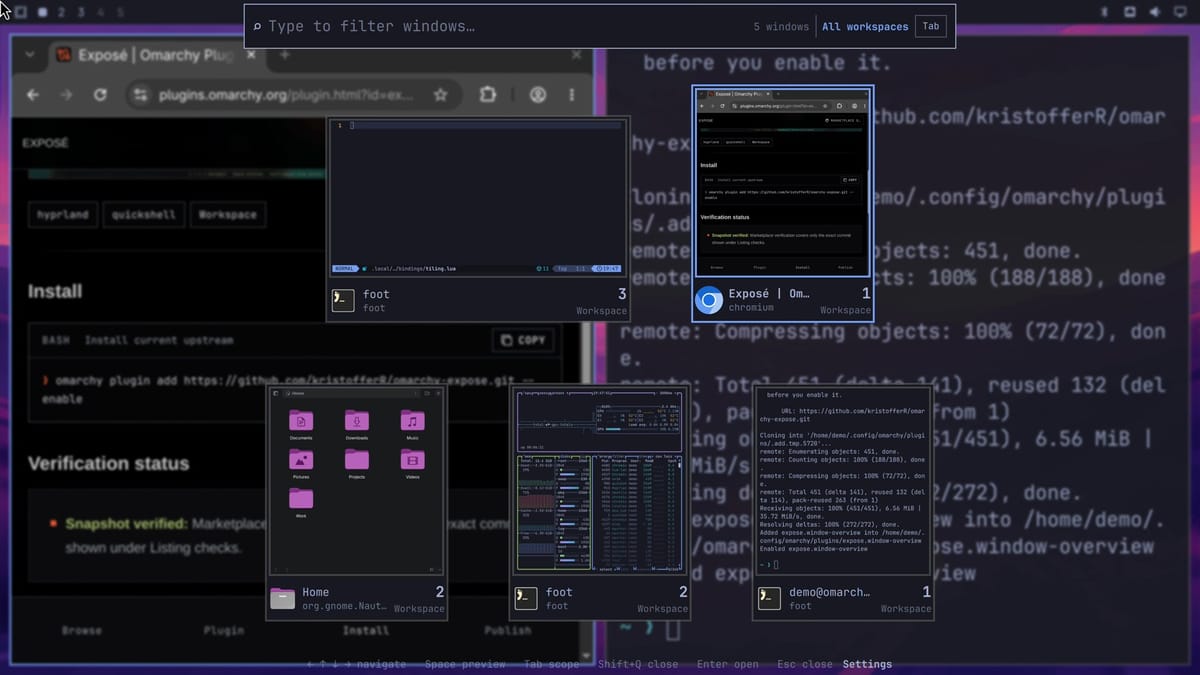Click 'Enter open' hint
Viewport: 1200px width, 675px height.
(x=728, y=664)
